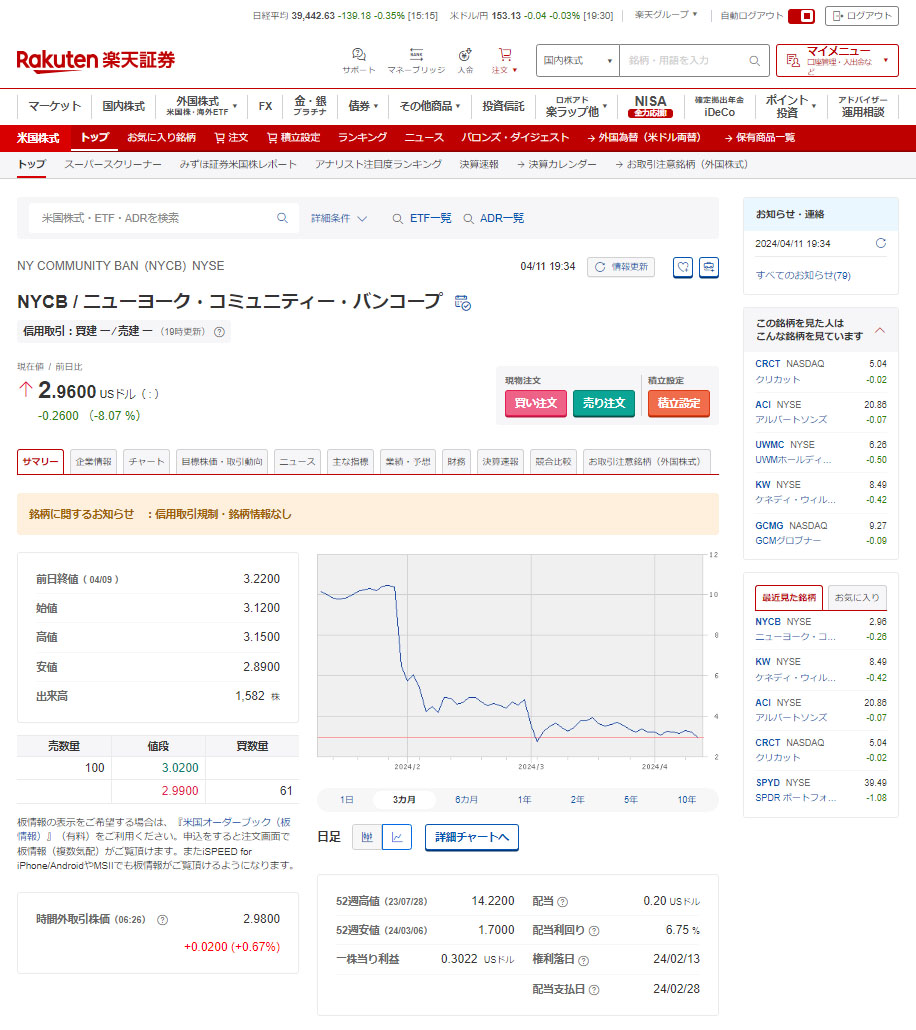Image resolution: width=916 pixels, height=1030 pixels.
Task: Switch to the 企業情報 tab
Action: pyautogui.click(x=93, y=461)
